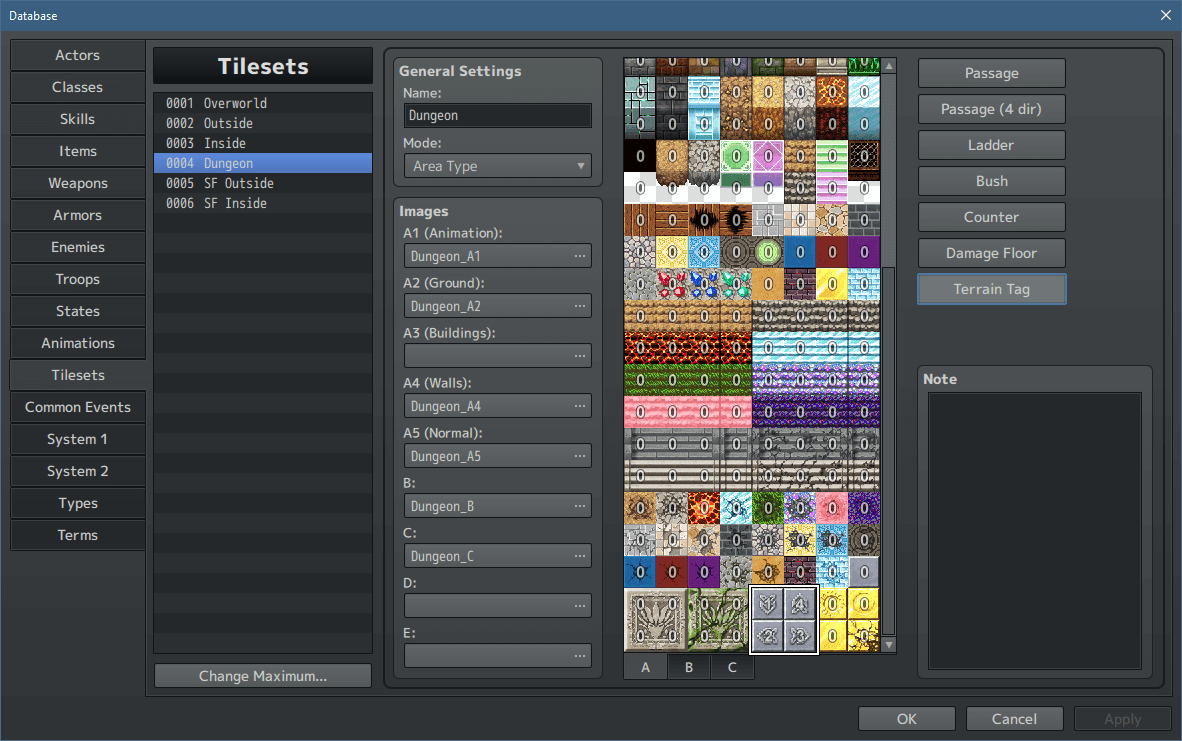Click the dark lattice grate tile
The image size is (1182, 741).
pyautogui.click(x=864, y=156)
